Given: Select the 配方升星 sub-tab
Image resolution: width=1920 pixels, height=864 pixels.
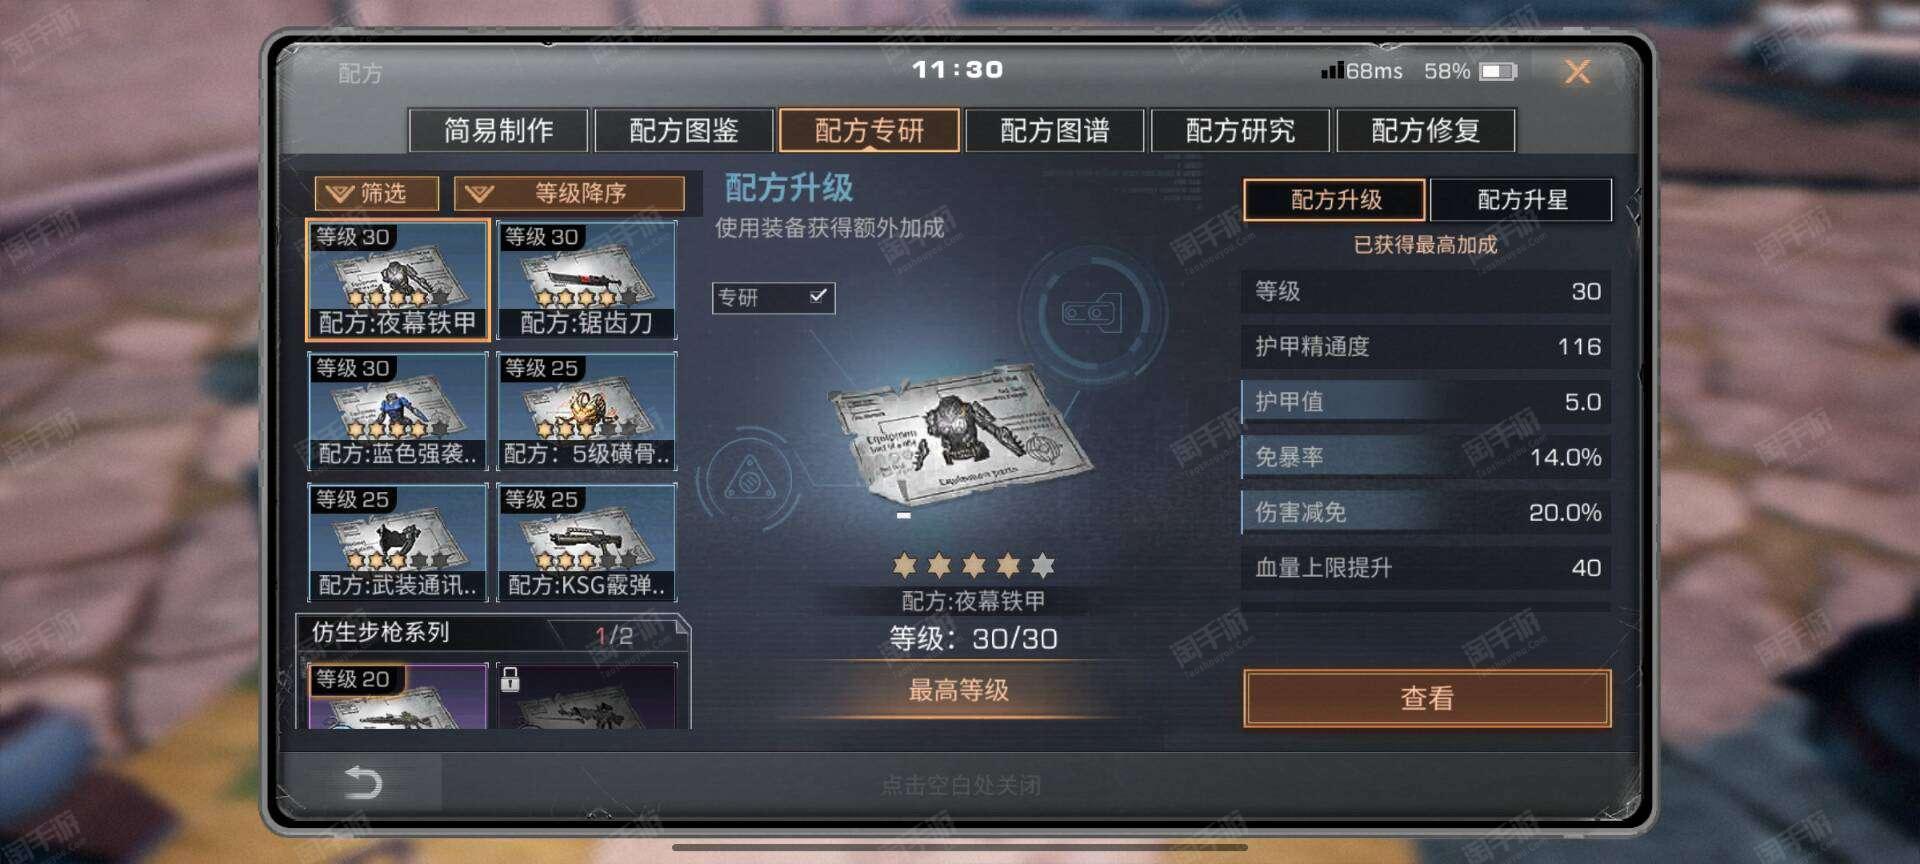Looking at the screenshot, I should (1521, 199).
